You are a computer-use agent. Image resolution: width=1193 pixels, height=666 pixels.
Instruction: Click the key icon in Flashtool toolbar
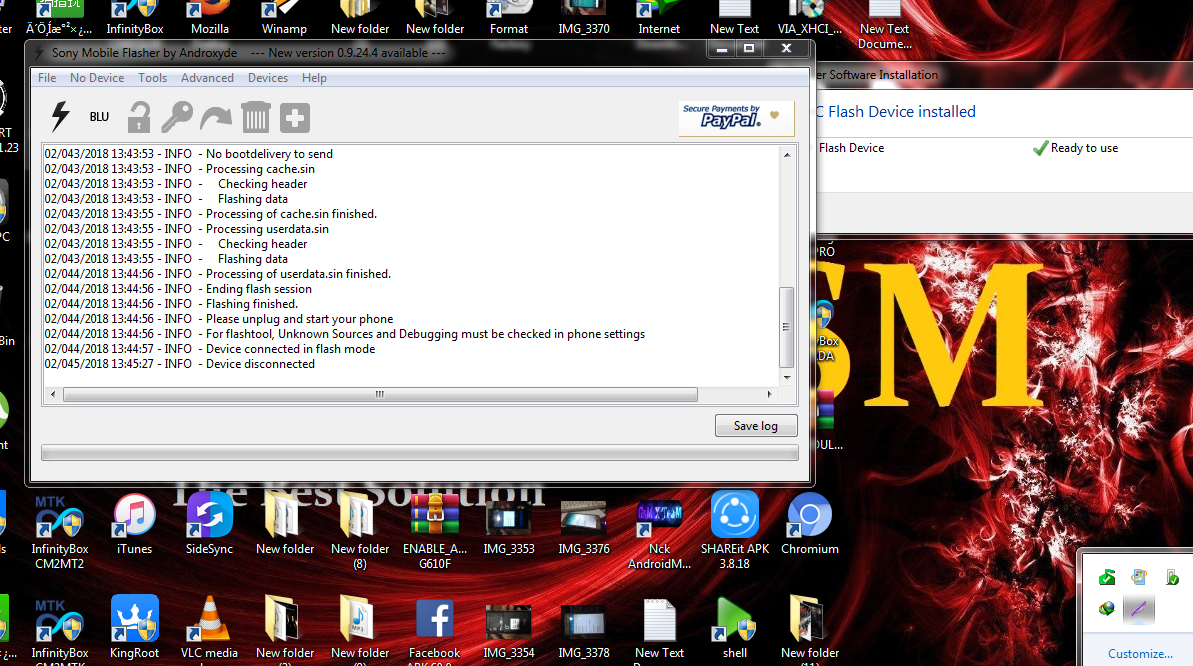pos(177,116)
